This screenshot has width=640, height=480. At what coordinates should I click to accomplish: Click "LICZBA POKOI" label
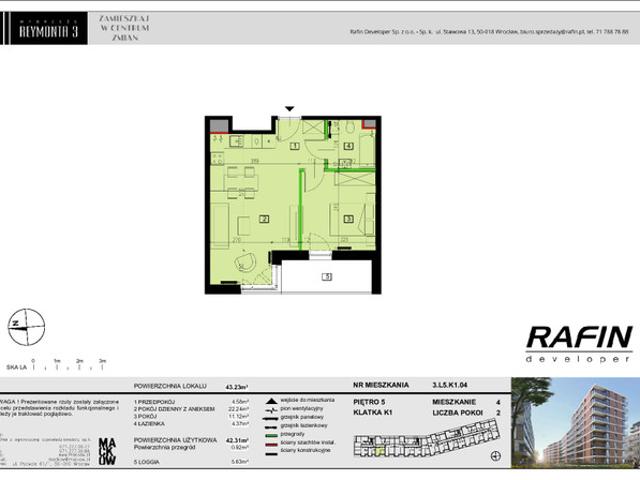458,413
